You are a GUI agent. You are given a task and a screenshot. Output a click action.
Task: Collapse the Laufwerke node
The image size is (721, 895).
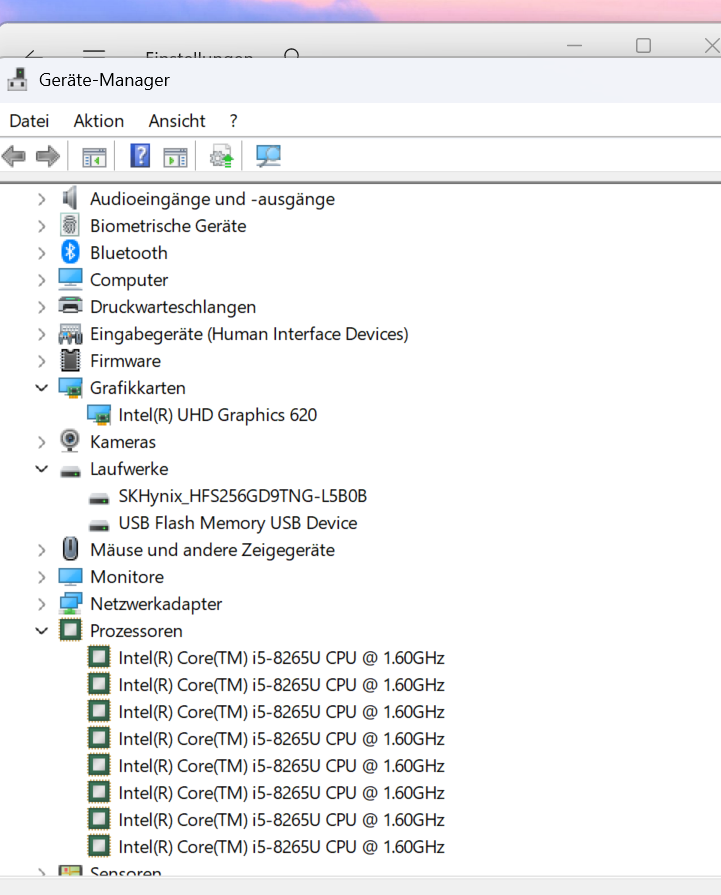click(41, 469)
